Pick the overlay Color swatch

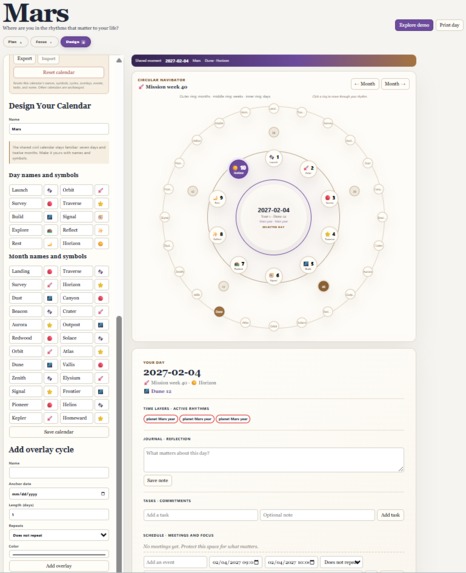pyautogui.click(x=59, y=554)
